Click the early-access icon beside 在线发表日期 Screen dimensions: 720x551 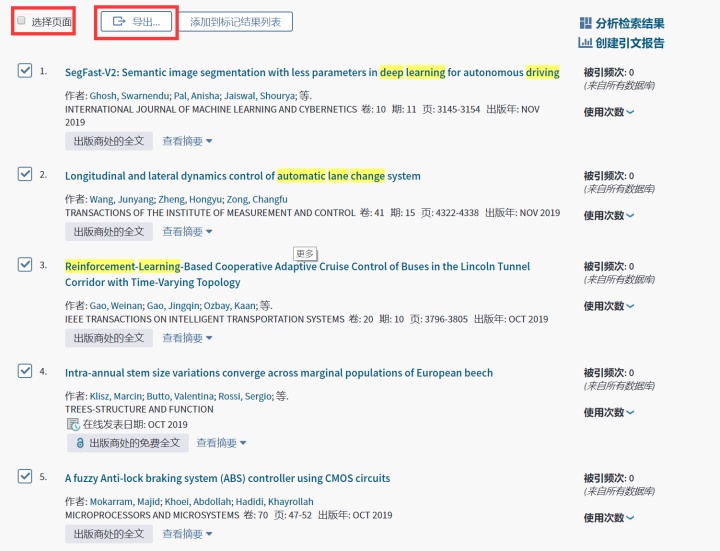[73, 424]
